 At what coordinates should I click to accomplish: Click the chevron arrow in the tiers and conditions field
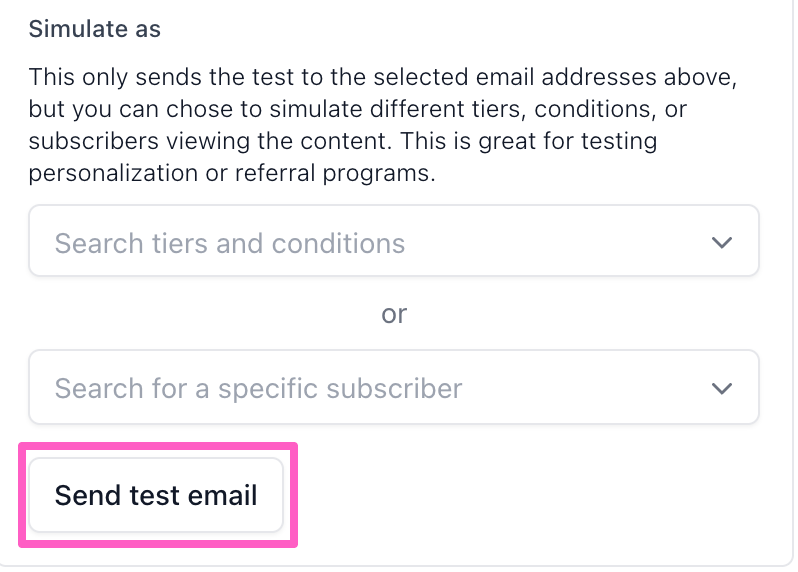click(x=721, y=242)
